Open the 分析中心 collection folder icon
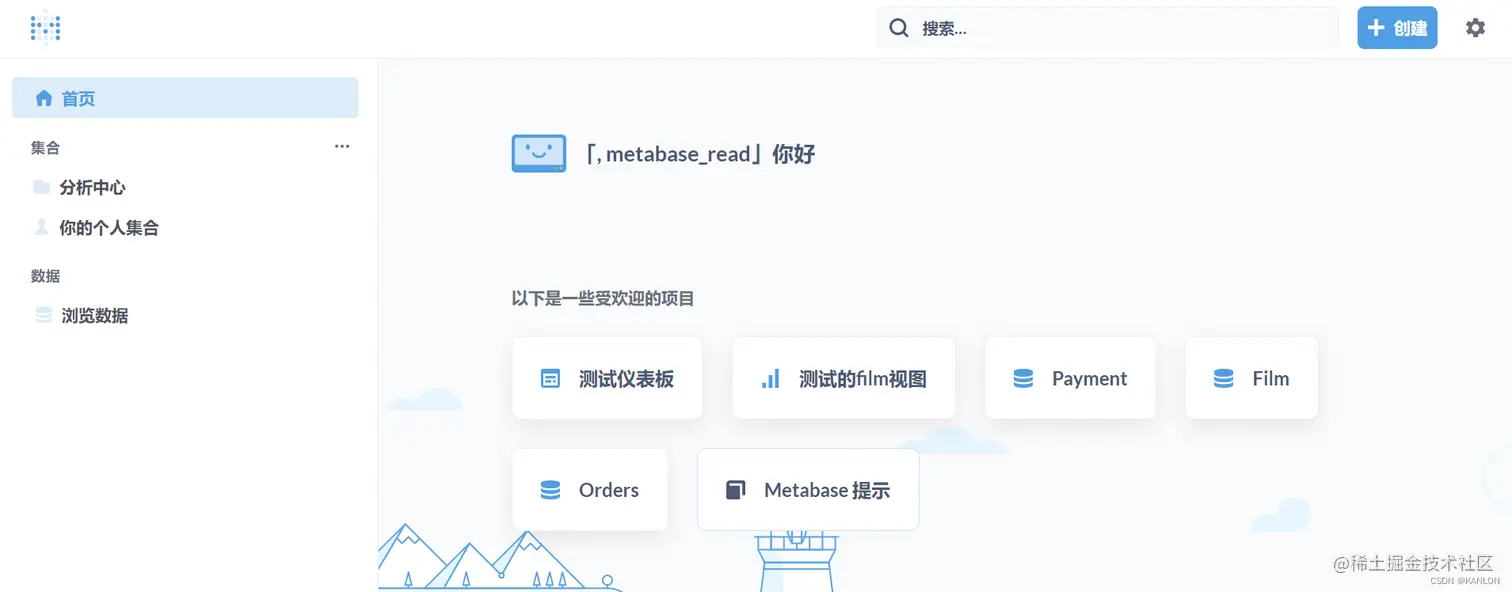1512x592 pixels. (x=41, y=187)
